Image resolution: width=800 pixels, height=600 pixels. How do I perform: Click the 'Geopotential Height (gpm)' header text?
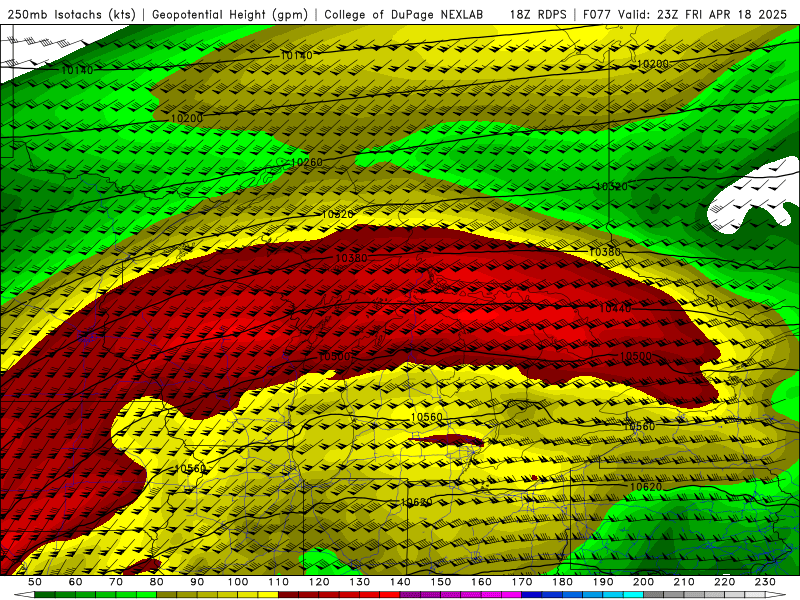(230, 15)
